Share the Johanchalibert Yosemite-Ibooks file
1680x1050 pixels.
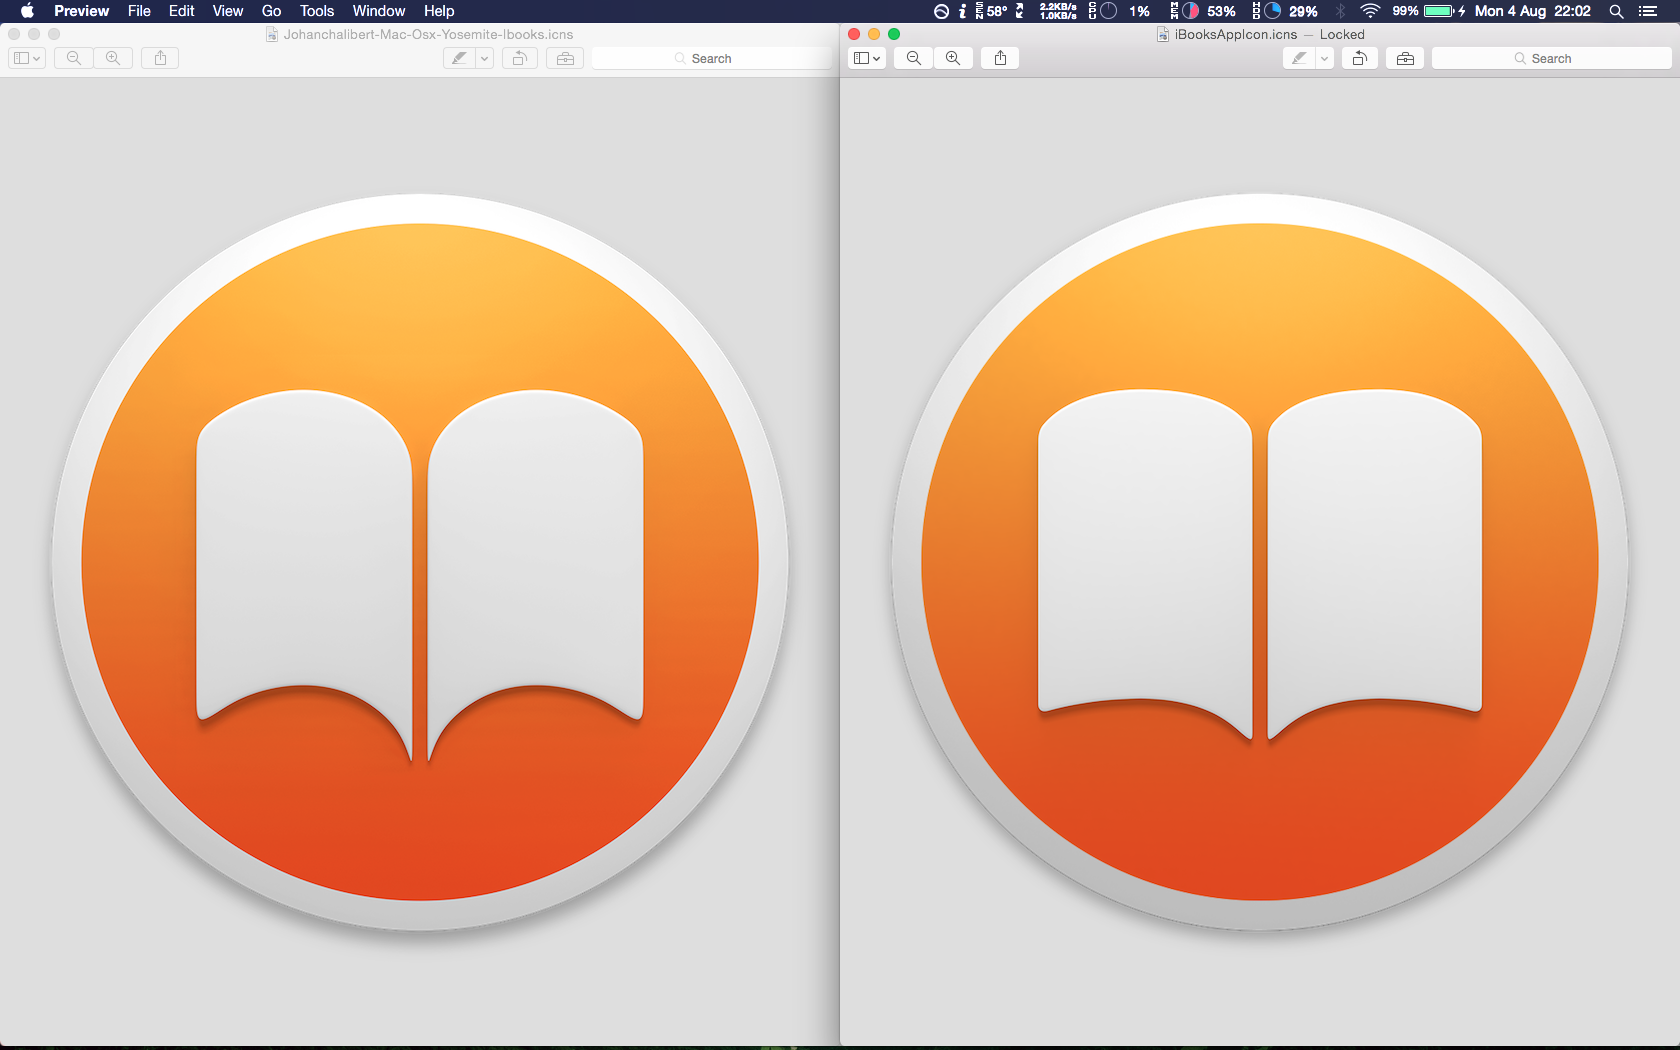(160, 58)
